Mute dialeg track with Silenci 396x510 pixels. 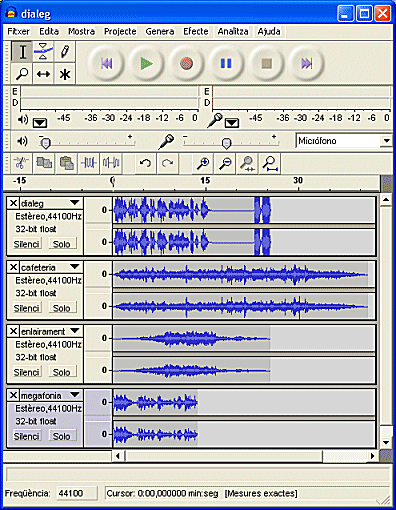click(27, 244)
